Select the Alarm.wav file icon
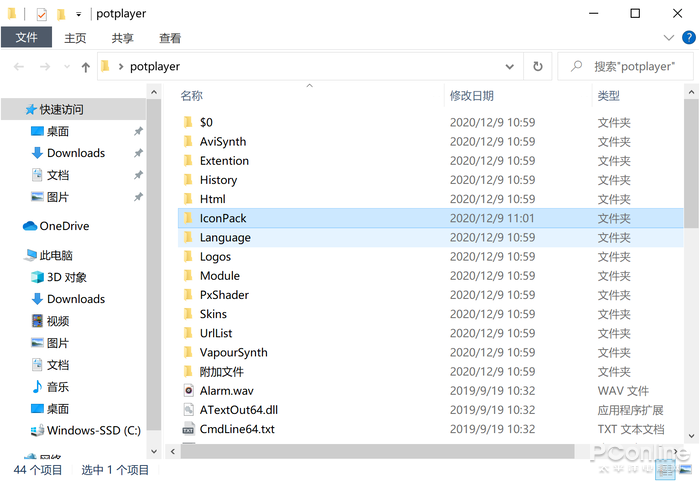This screenshot has width=700, height=481. point(188,391)
